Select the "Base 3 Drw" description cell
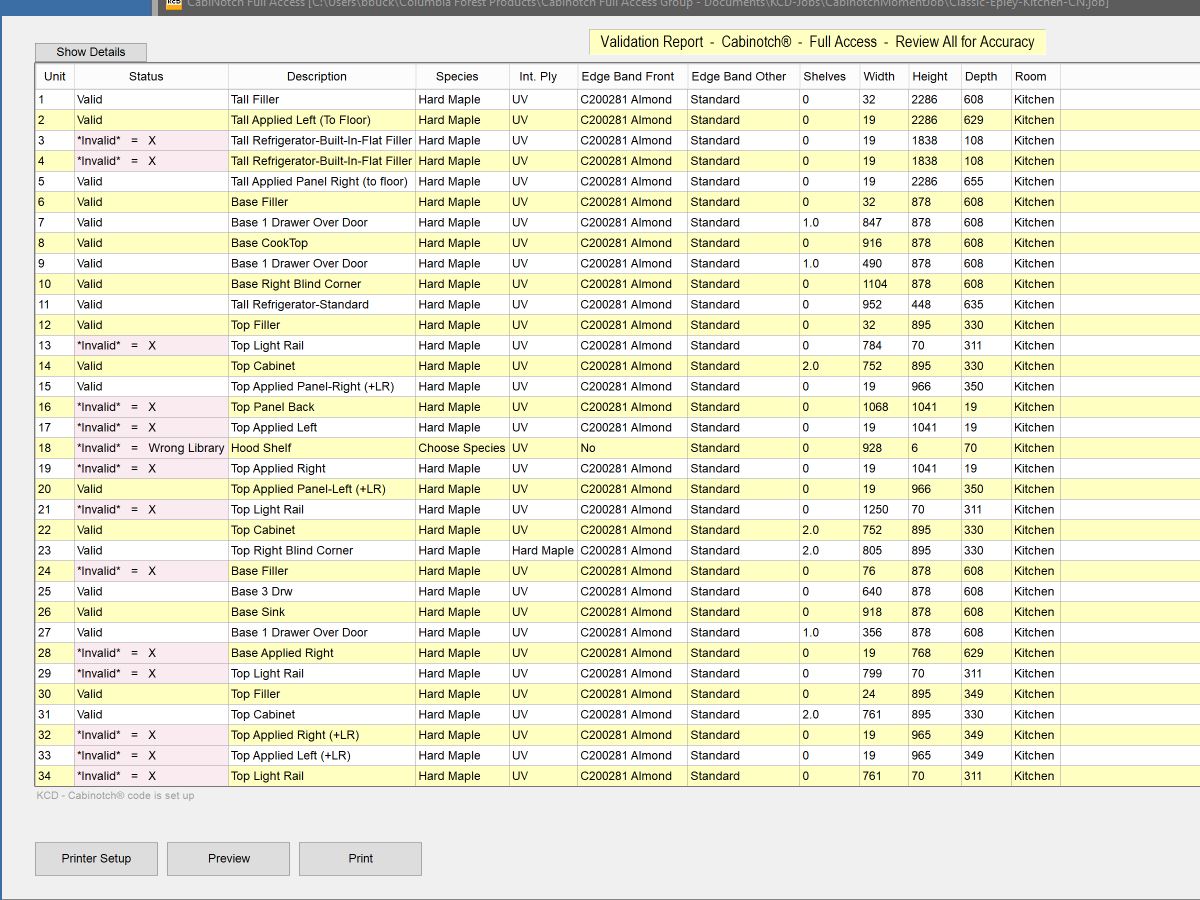This screenshot has height=900, width=1200. pyautogui.click(x=322, y=592)
